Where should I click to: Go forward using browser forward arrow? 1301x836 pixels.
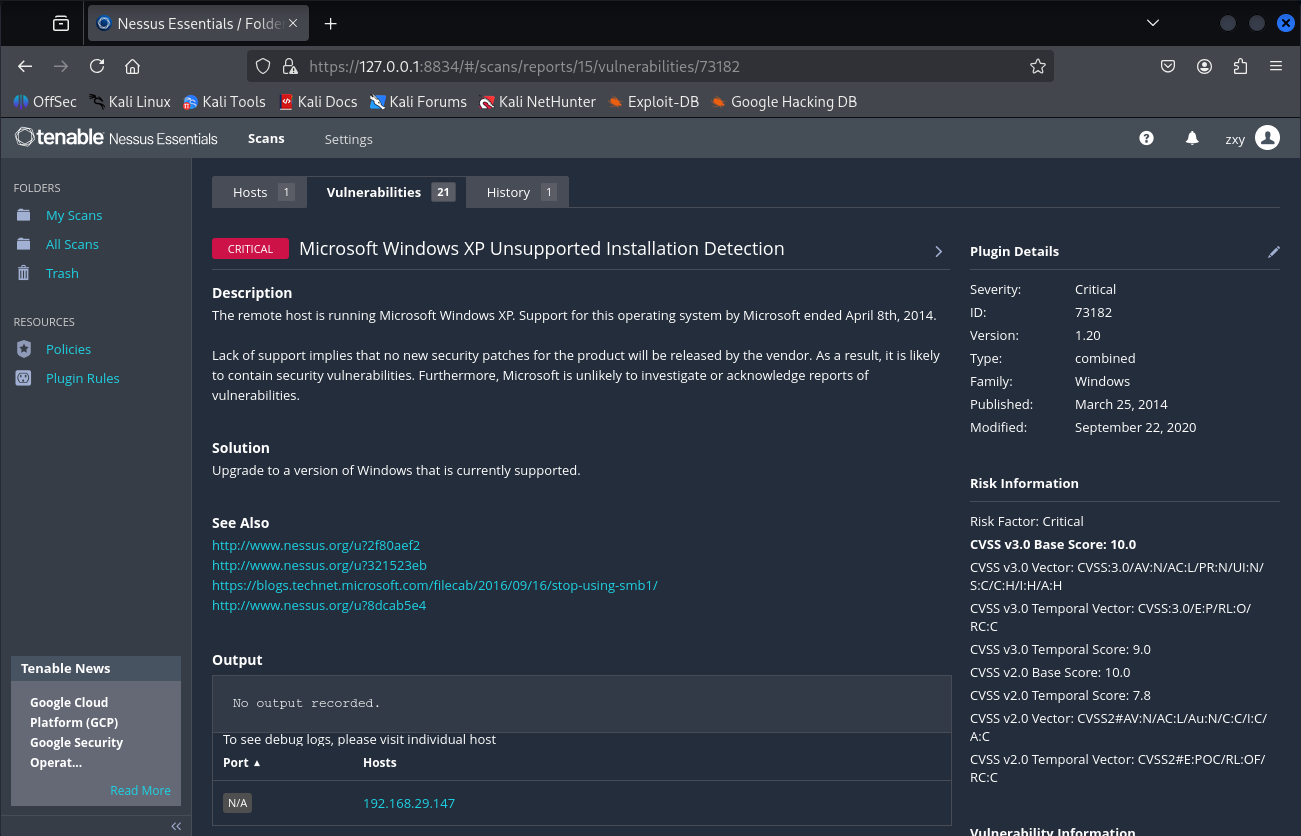point(61,66)
